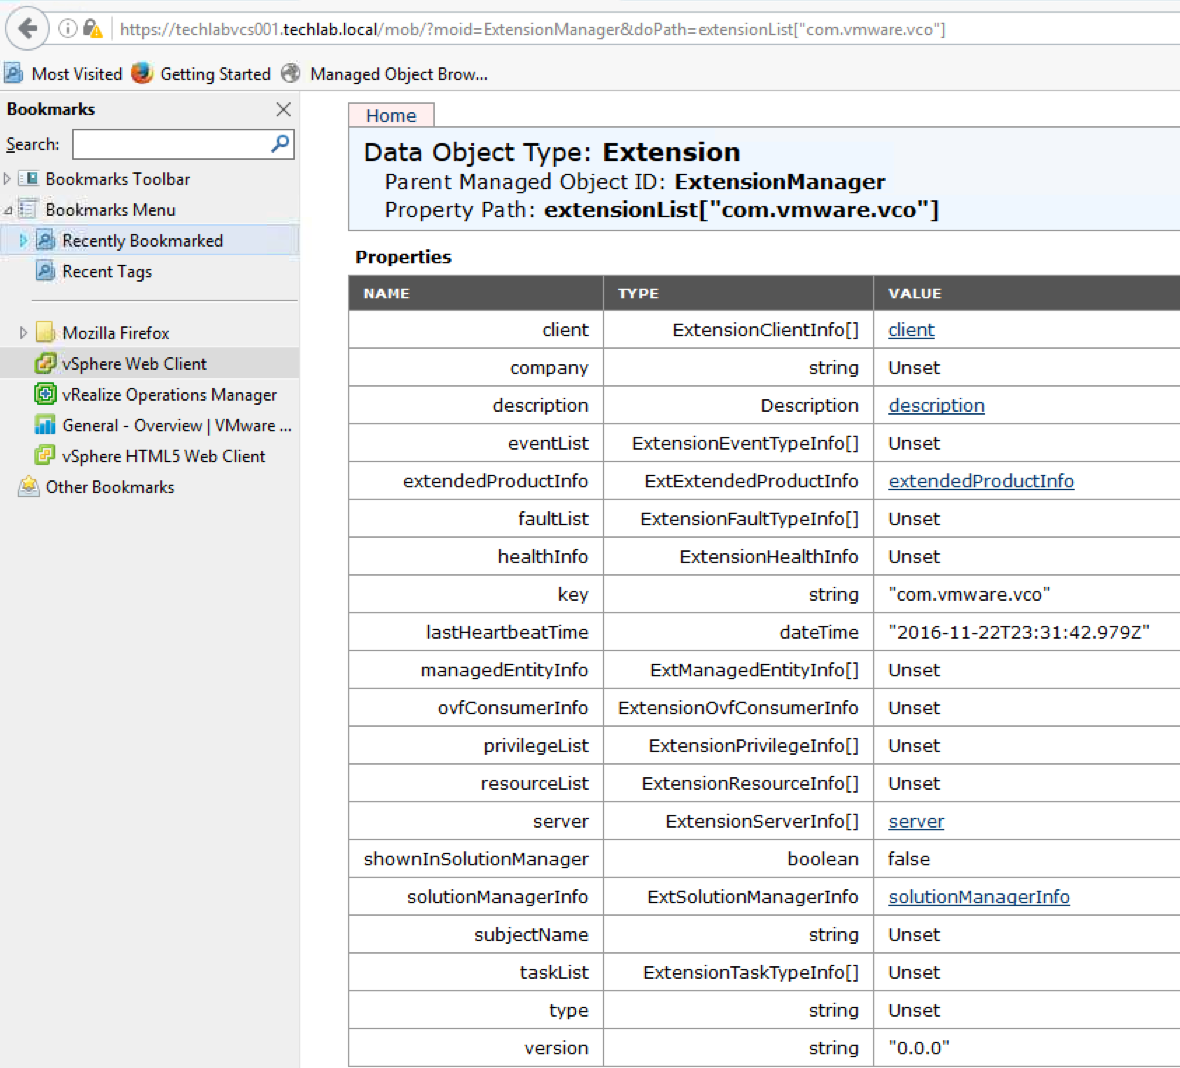Viewport: 1180px width, 1068px height.
Task: Follow the extendedProductInfo link
Action: pyautogui.click(x=981, y=481)
